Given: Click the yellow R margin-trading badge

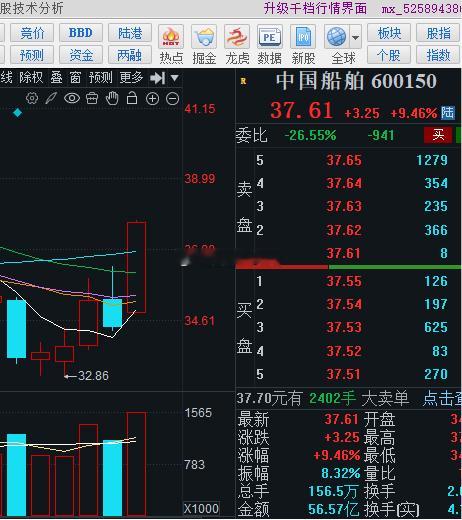Looking at the screenshot, I should pos(243,81).
